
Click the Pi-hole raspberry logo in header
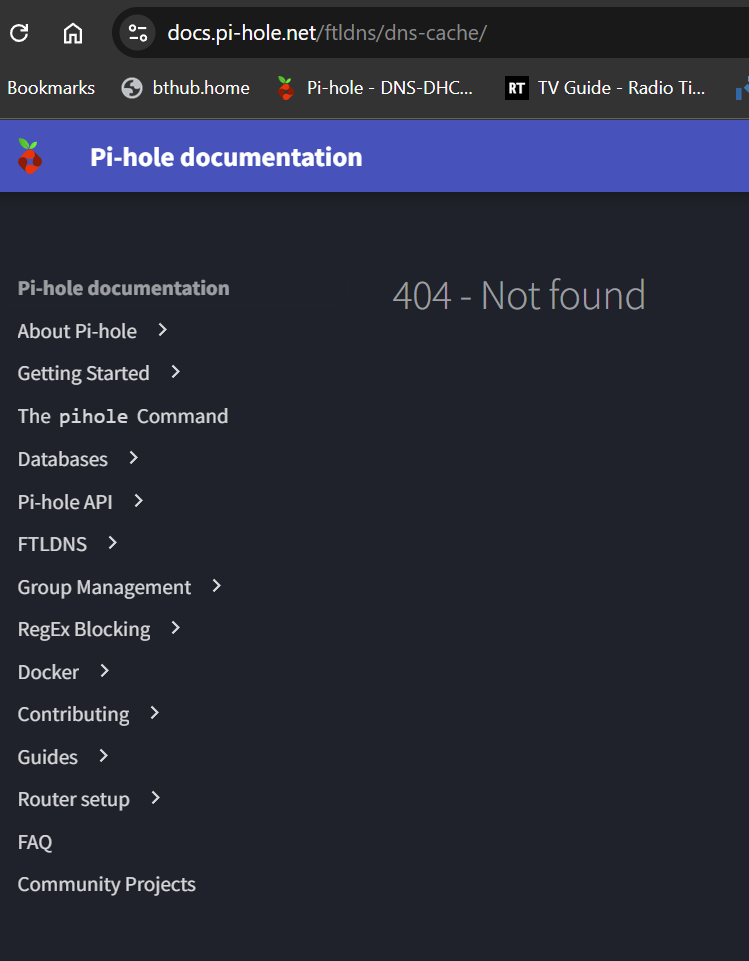(x=29, y=156)
